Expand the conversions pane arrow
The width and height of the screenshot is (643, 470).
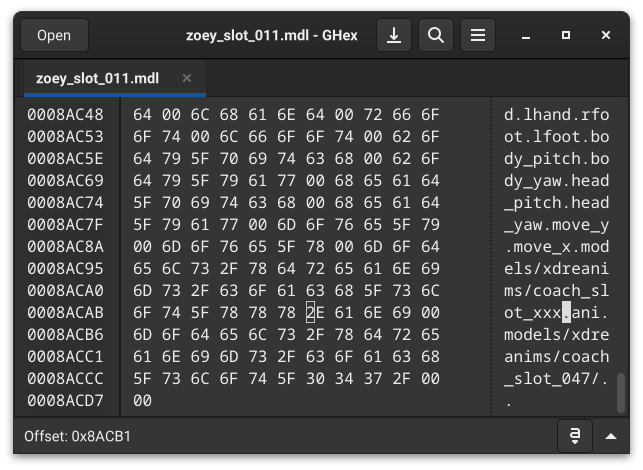[x=611, y=437]
